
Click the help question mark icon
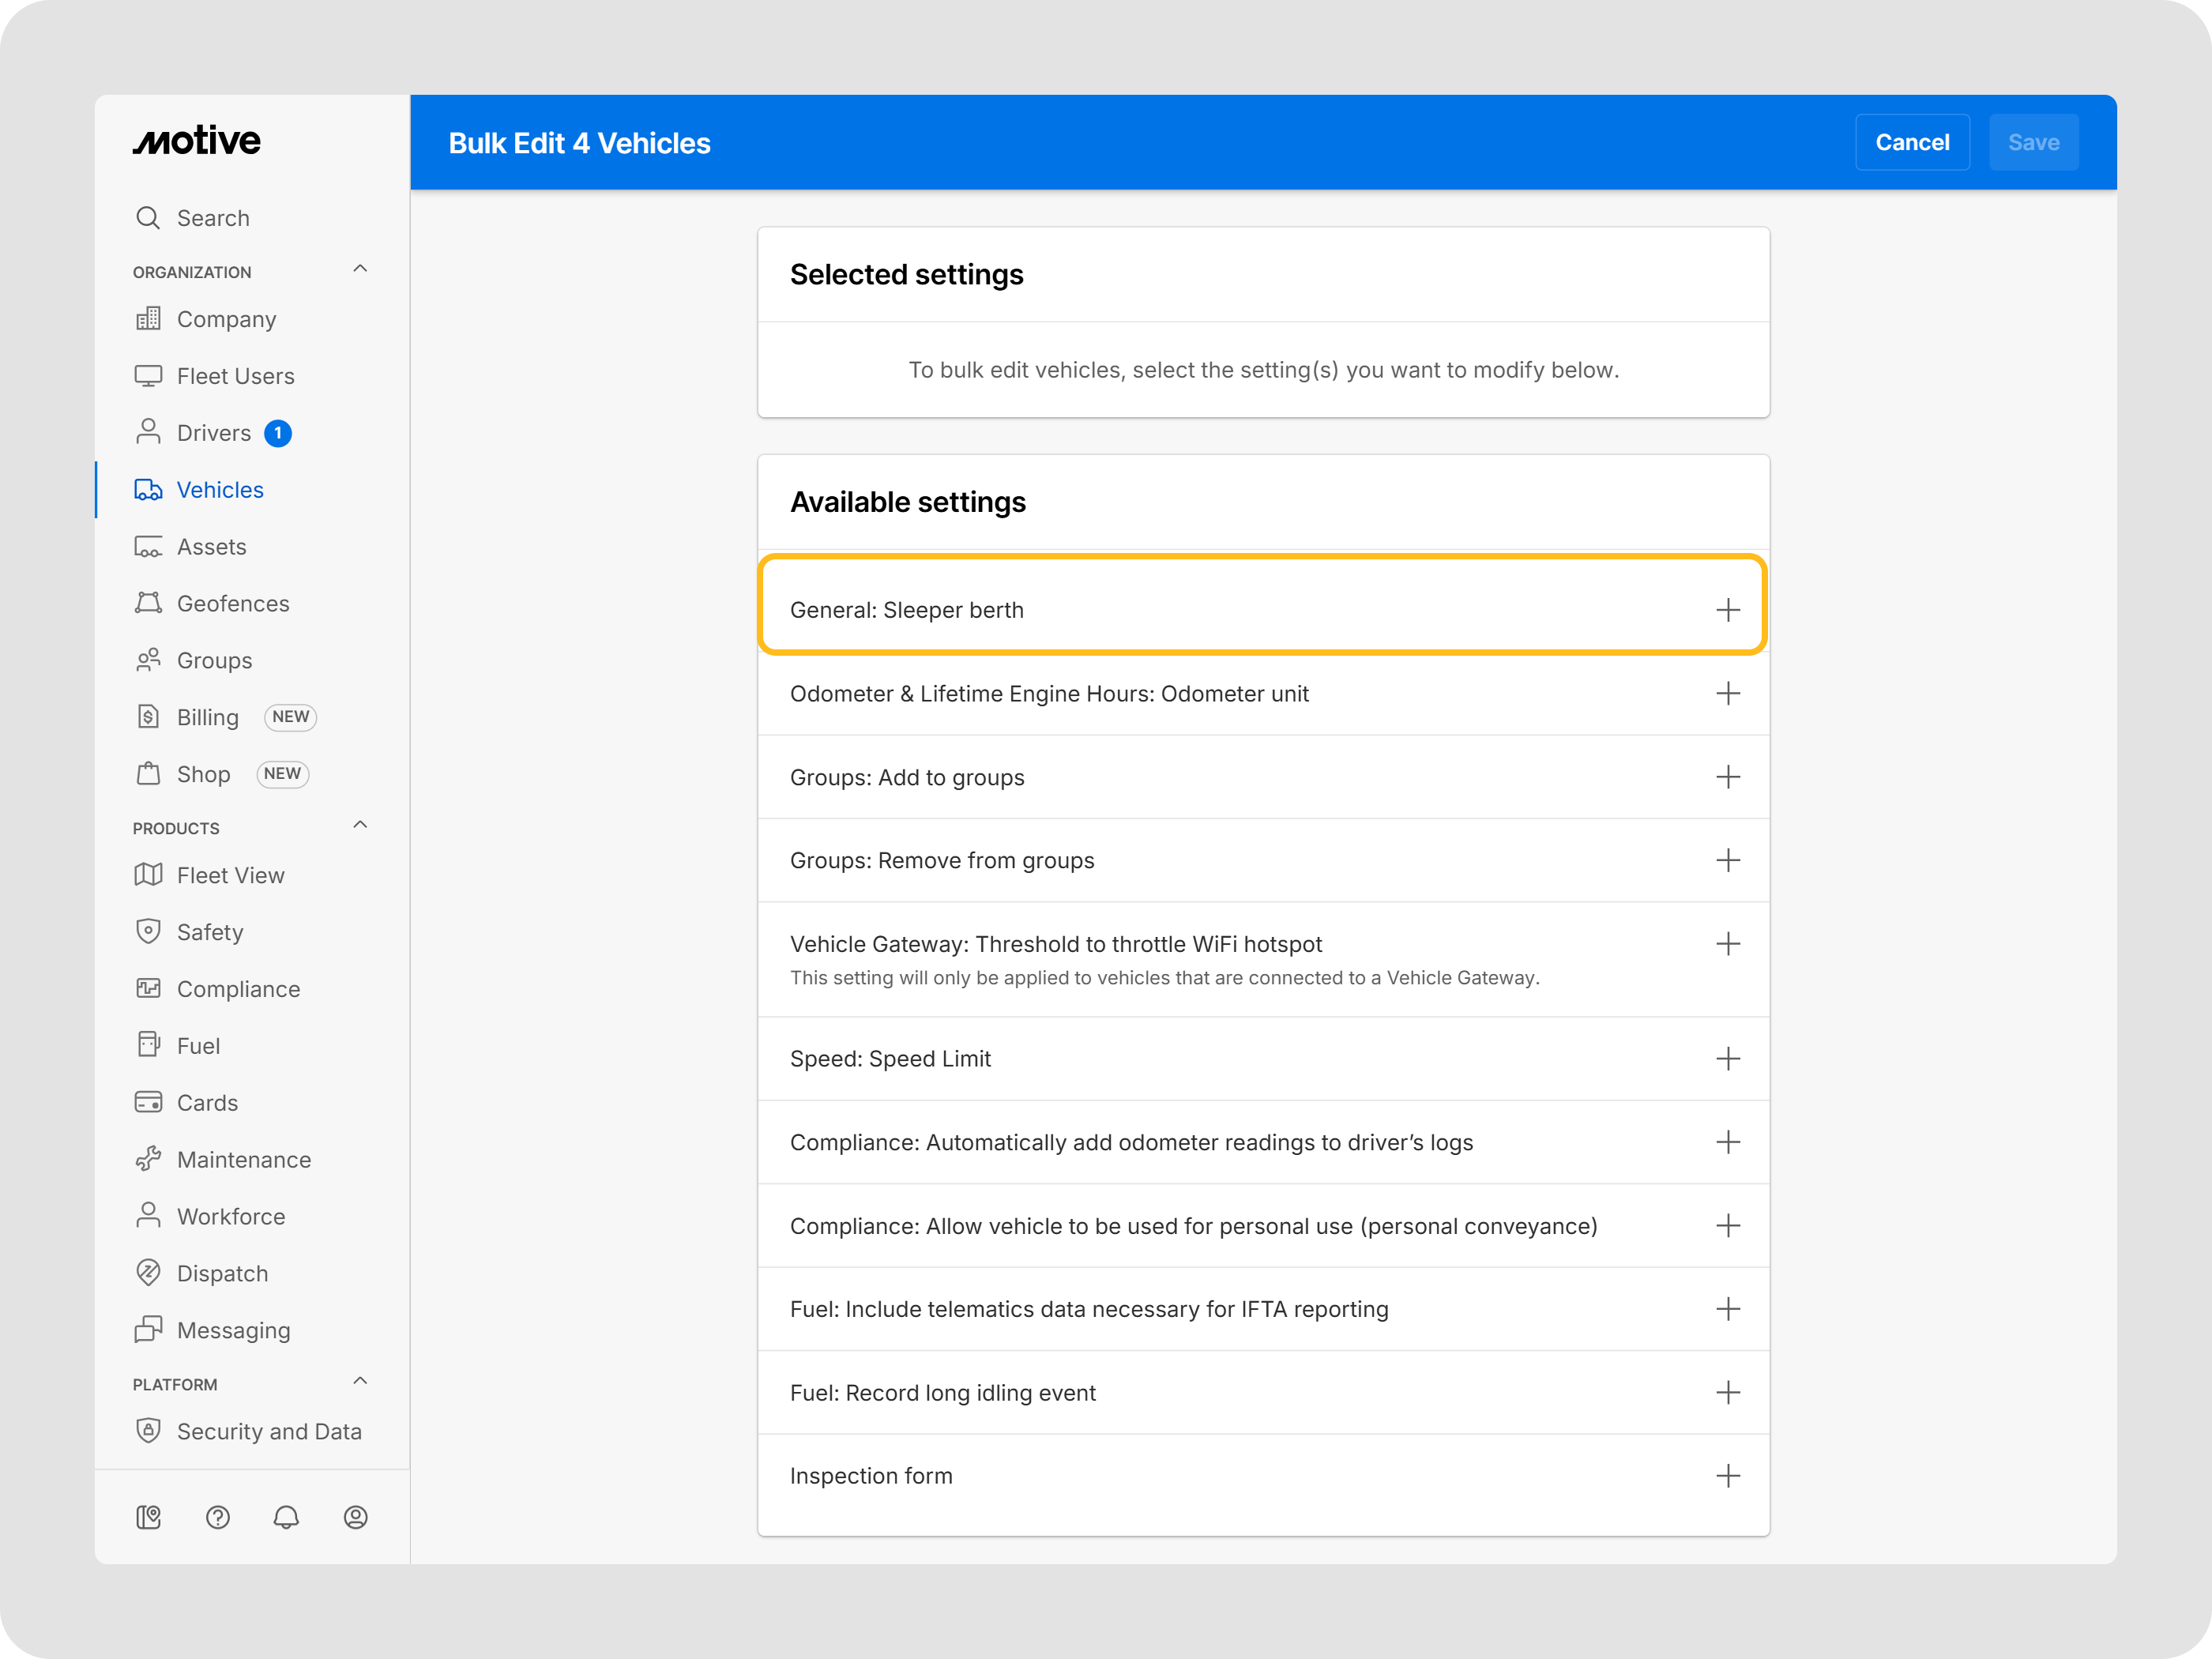tap(217, 1517)
